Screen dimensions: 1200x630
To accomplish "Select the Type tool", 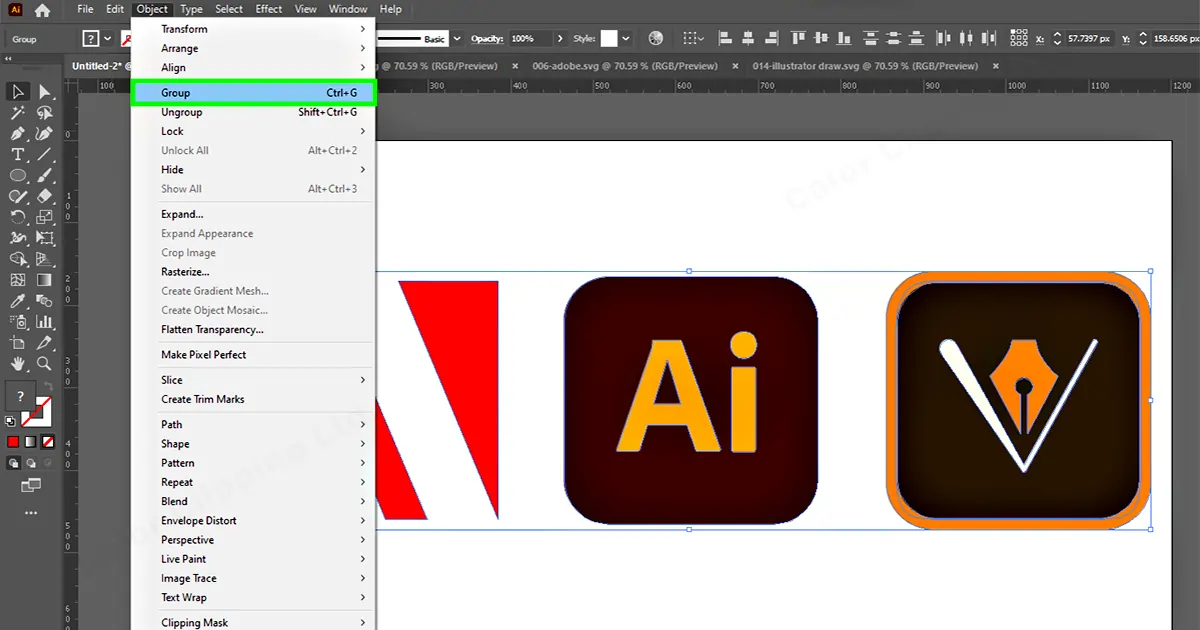I will [x=18, y=155].
